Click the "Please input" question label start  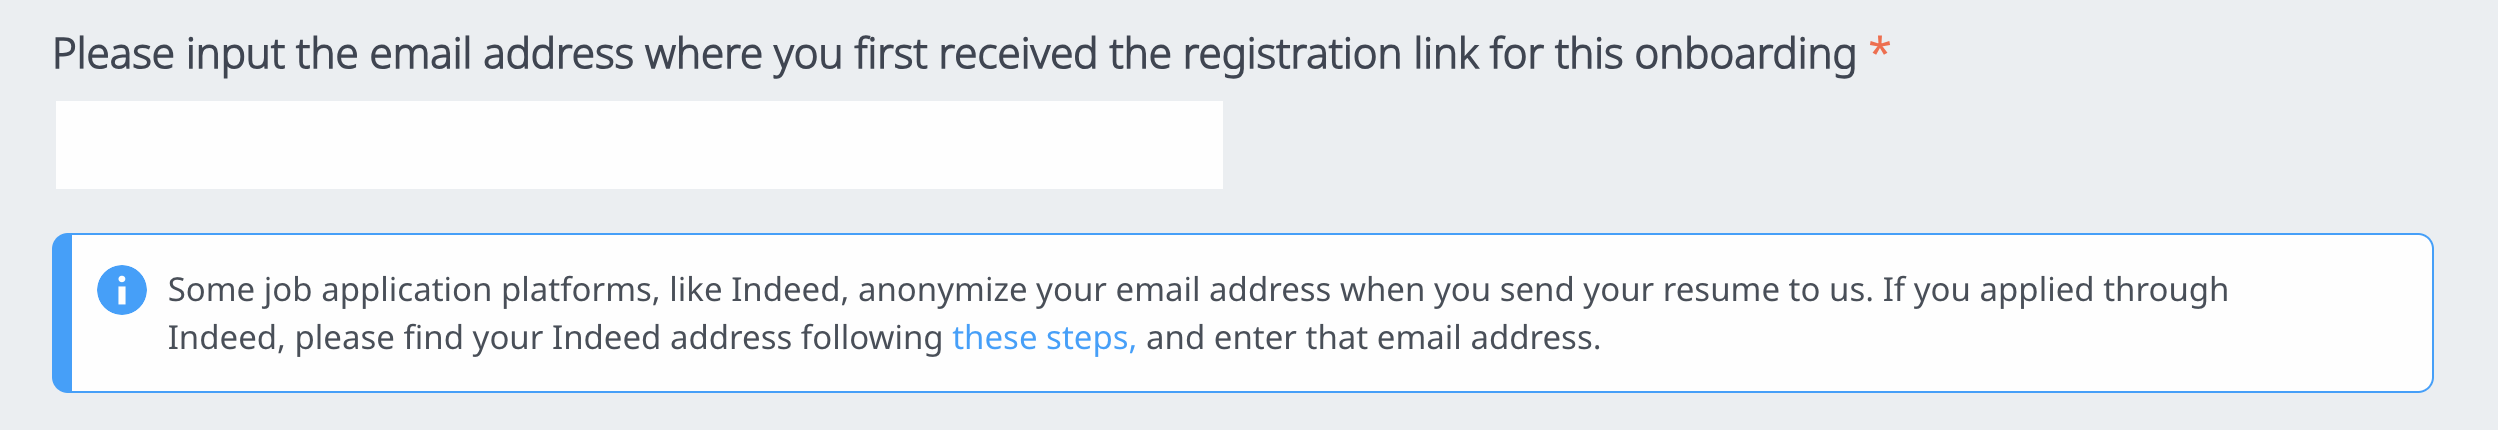pyautogui.click(x=114, y=54)
